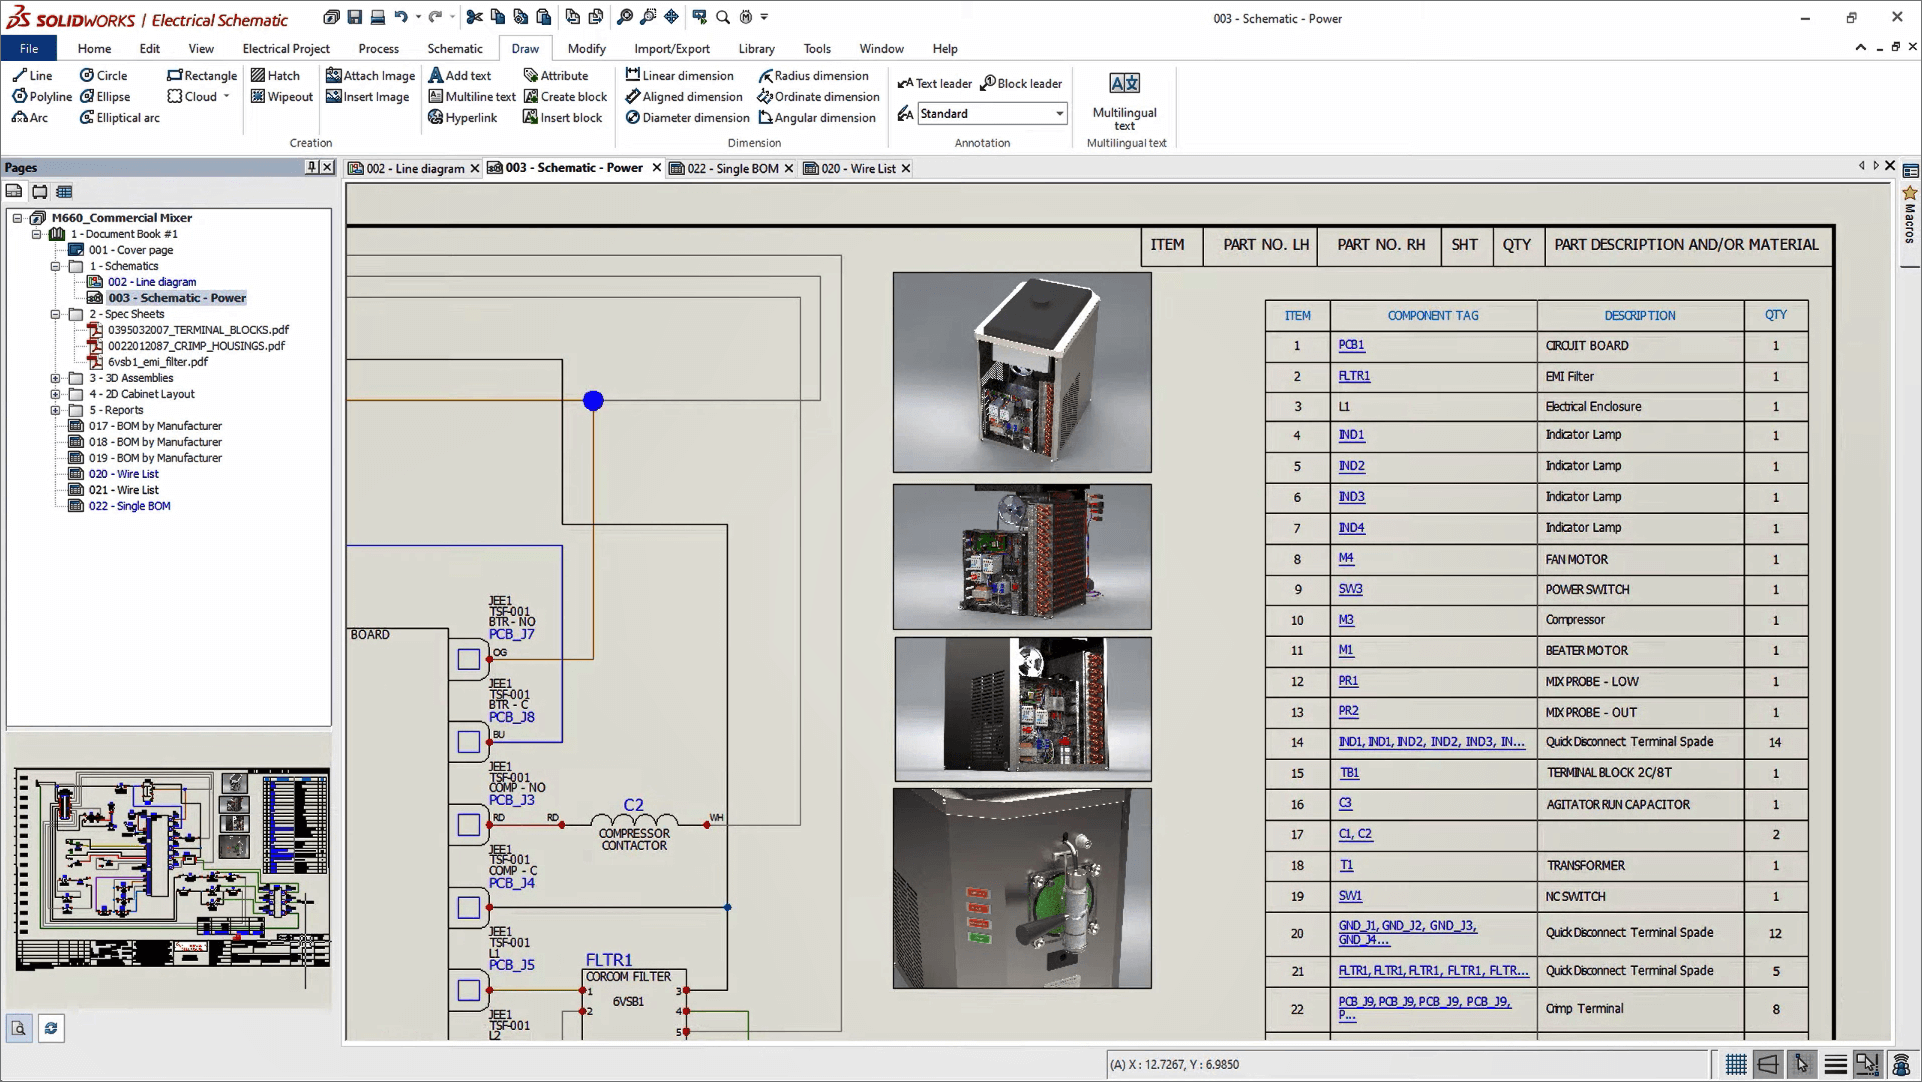Open the Cloud tool dropdown arrow
Screen dimensions: 1922x1082
click(227, 96)
